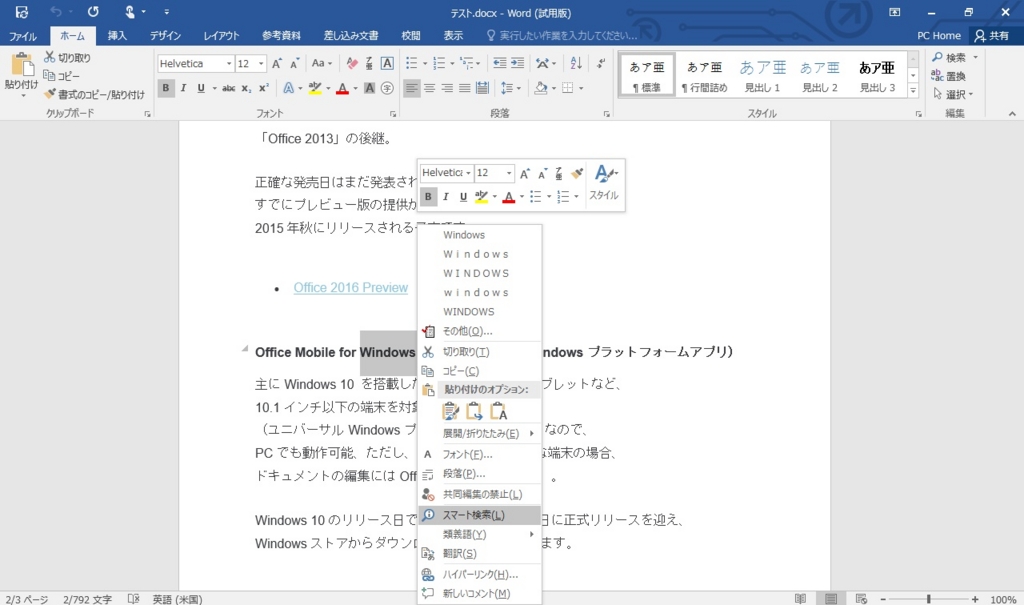Click the justify alignment icon in ribbon

point(464,88)
